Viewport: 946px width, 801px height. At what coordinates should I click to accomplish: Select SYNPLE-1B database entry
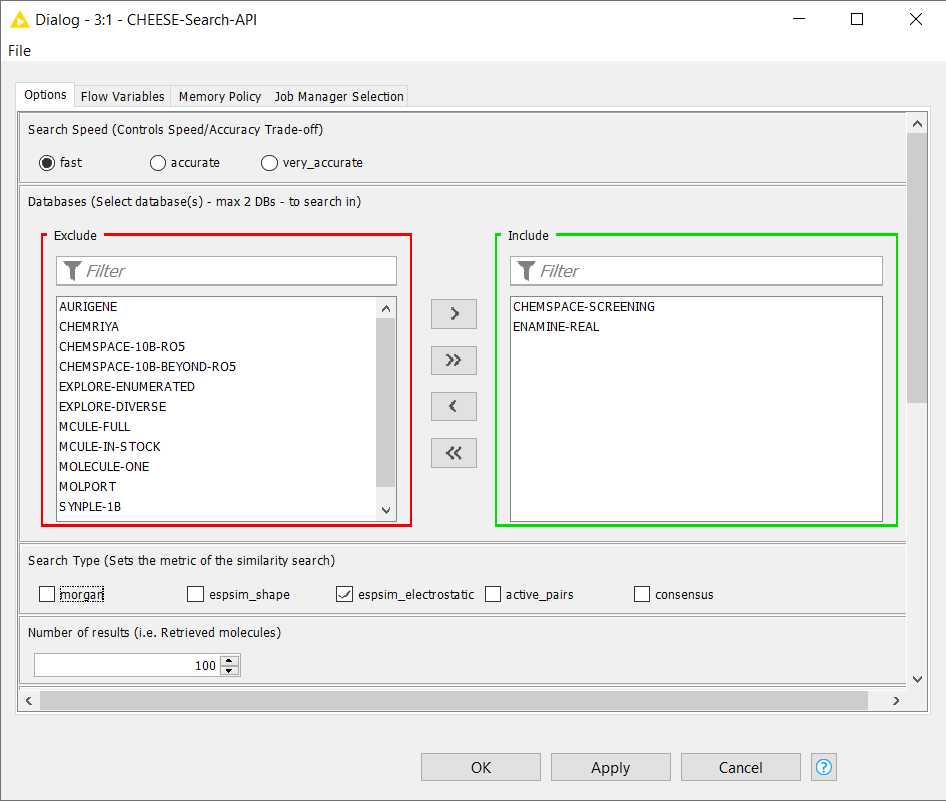(217, 506)
